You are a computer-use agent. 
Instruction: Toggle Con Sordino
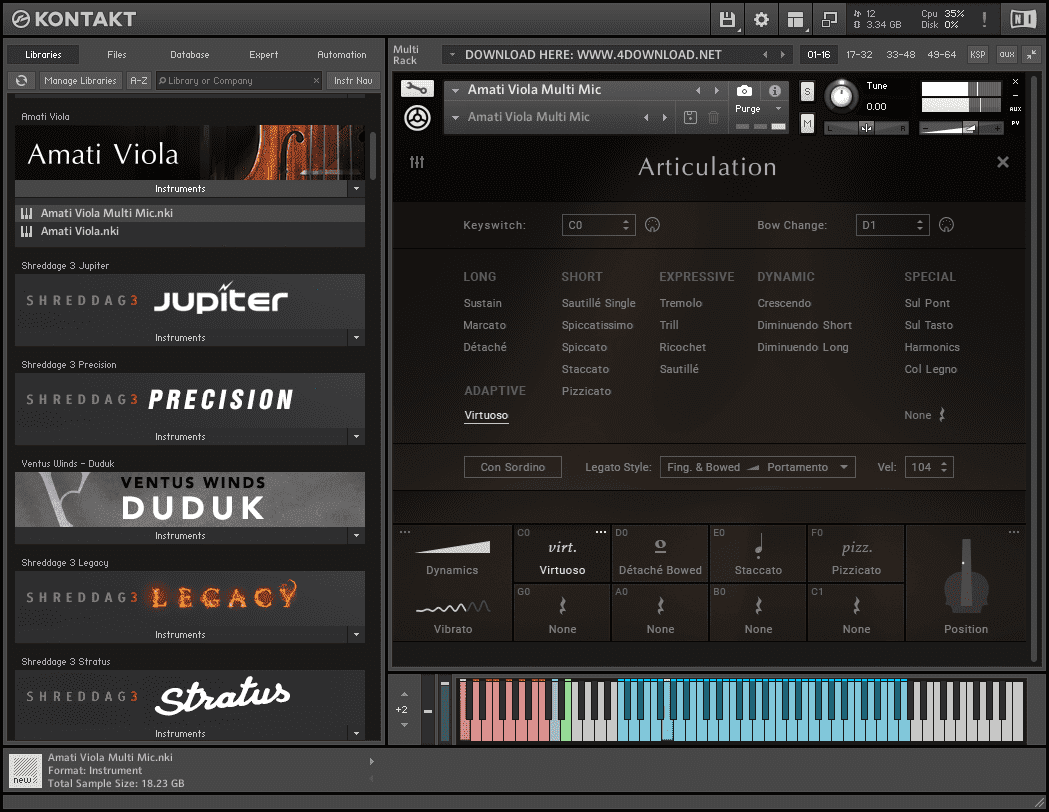coord(512,467)
